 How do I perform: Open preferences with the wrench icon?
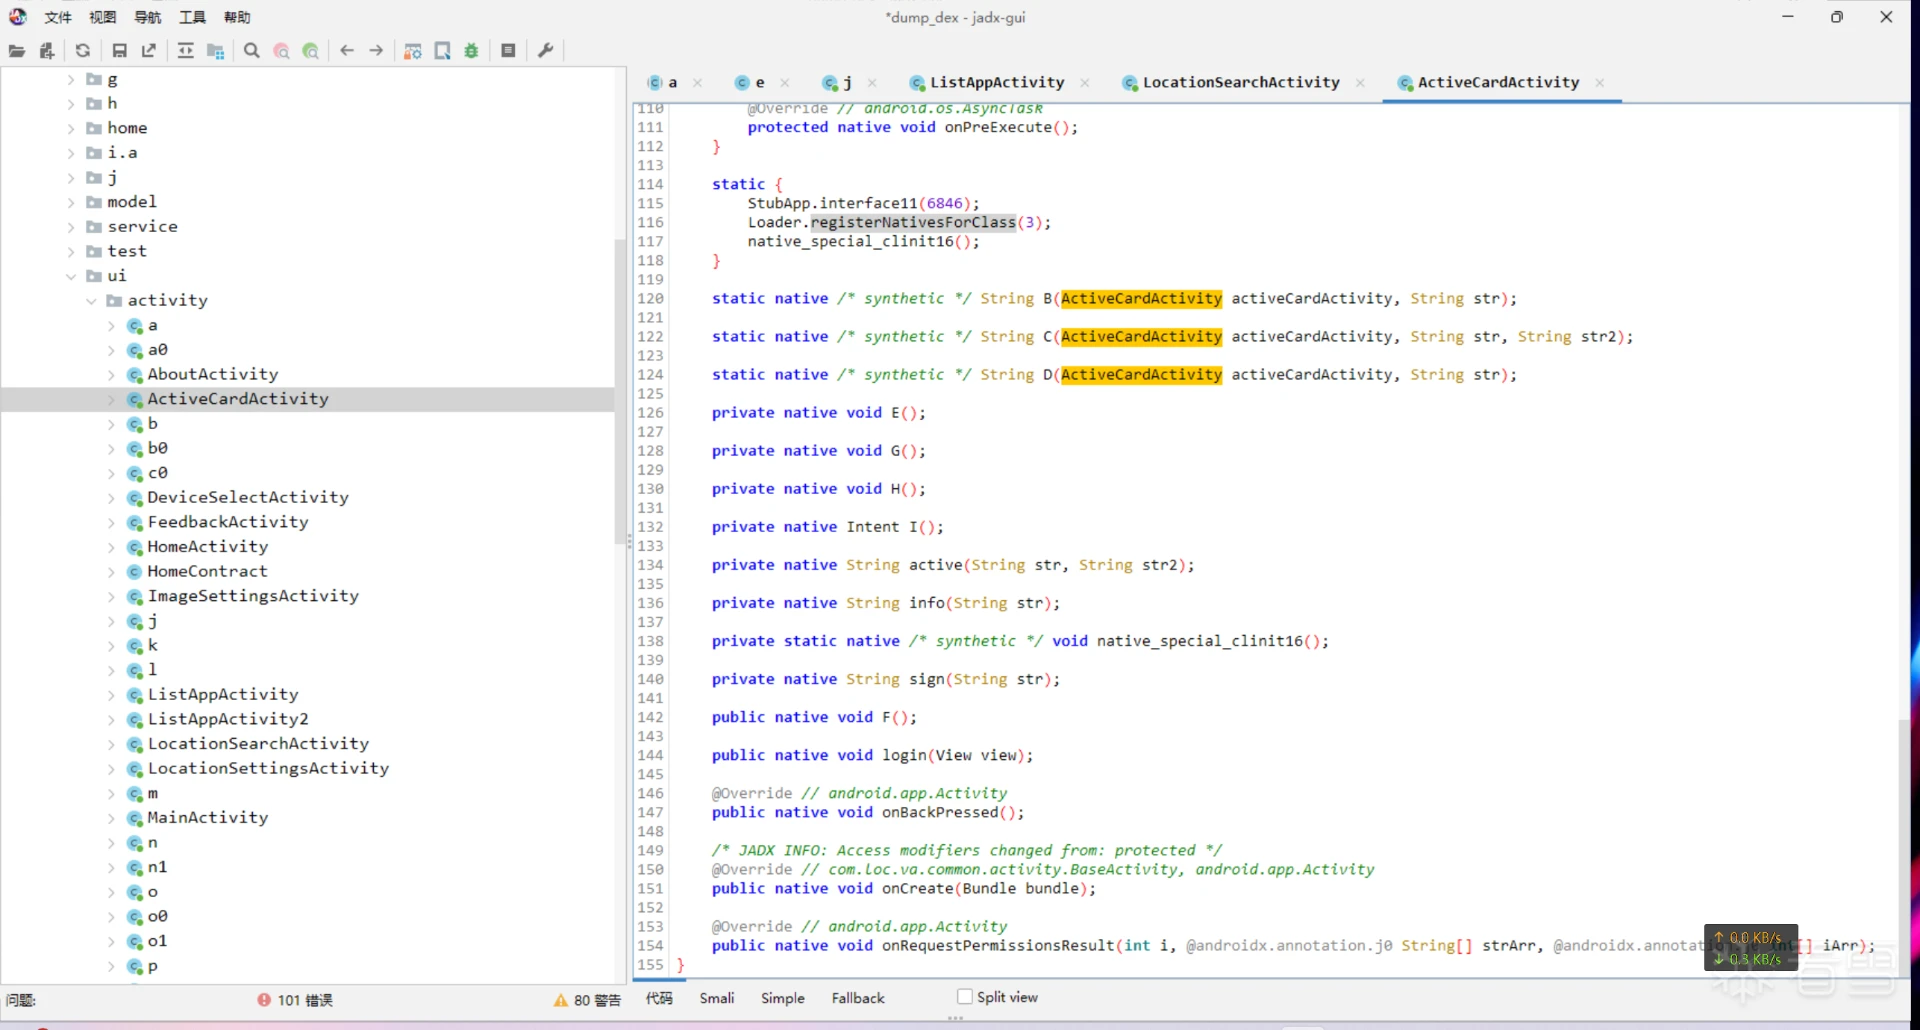pos(546,51)
